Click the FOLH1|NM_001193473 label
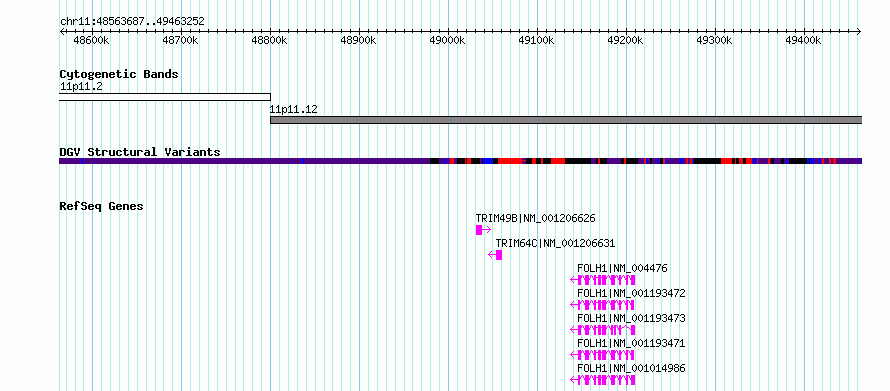 [631, 318]
